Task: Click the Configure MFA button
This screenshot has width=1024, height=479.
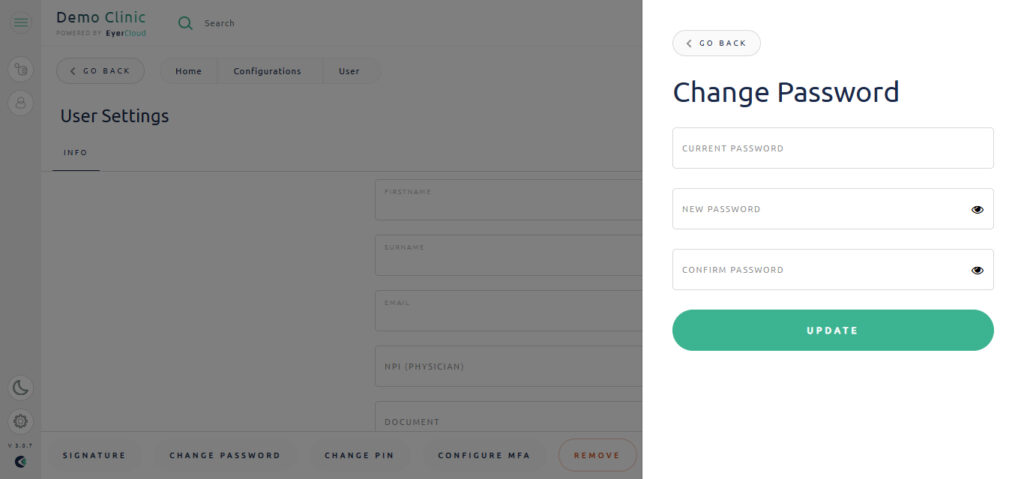Action: click(484, 455)
